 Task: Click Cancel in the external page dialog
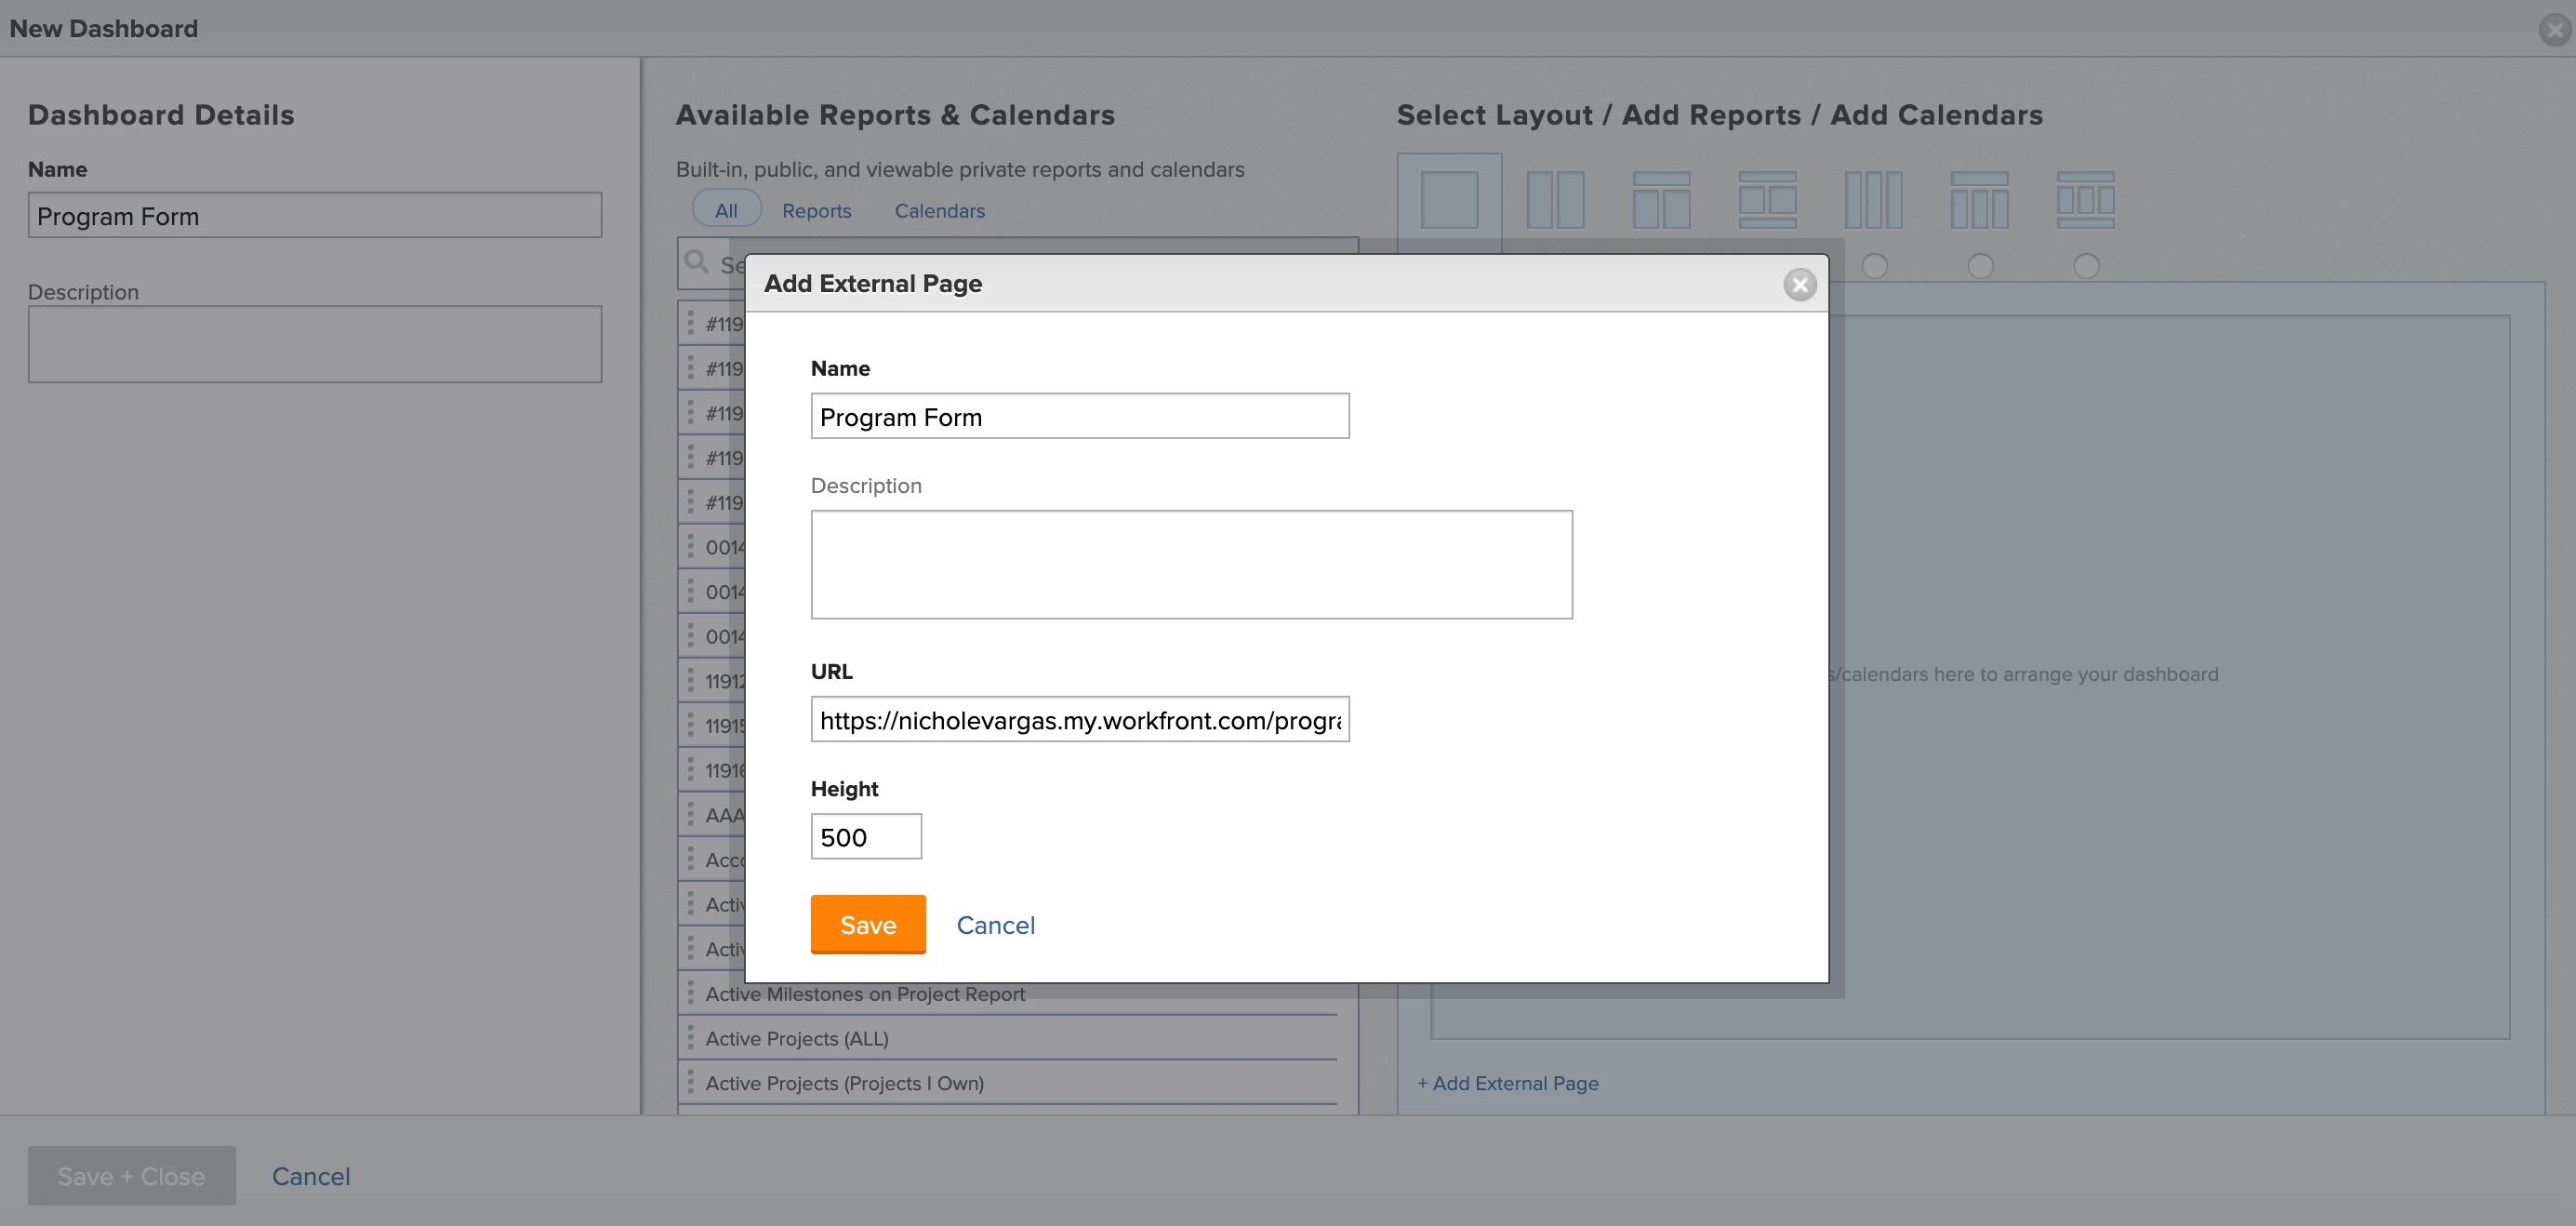[x=995, y=925]
